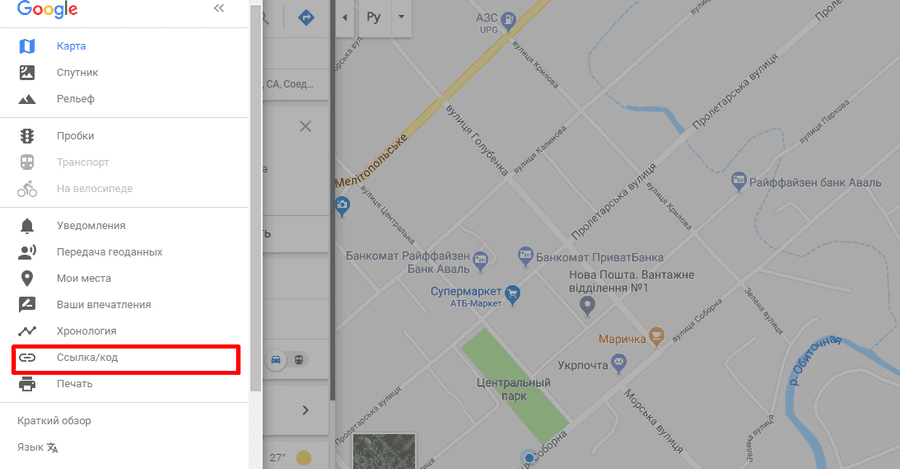Change language via Язык

[38, 447]
